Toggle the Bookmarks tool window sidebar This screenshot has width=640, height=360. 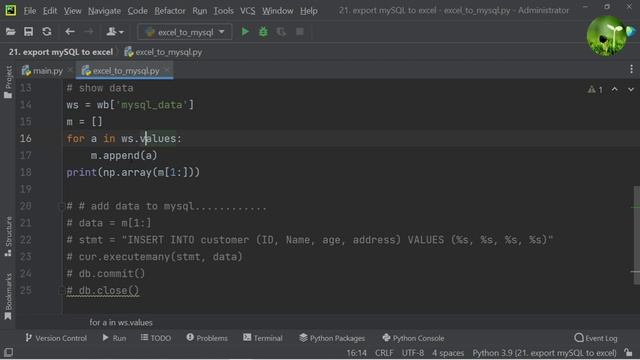[x=8, y=297]
